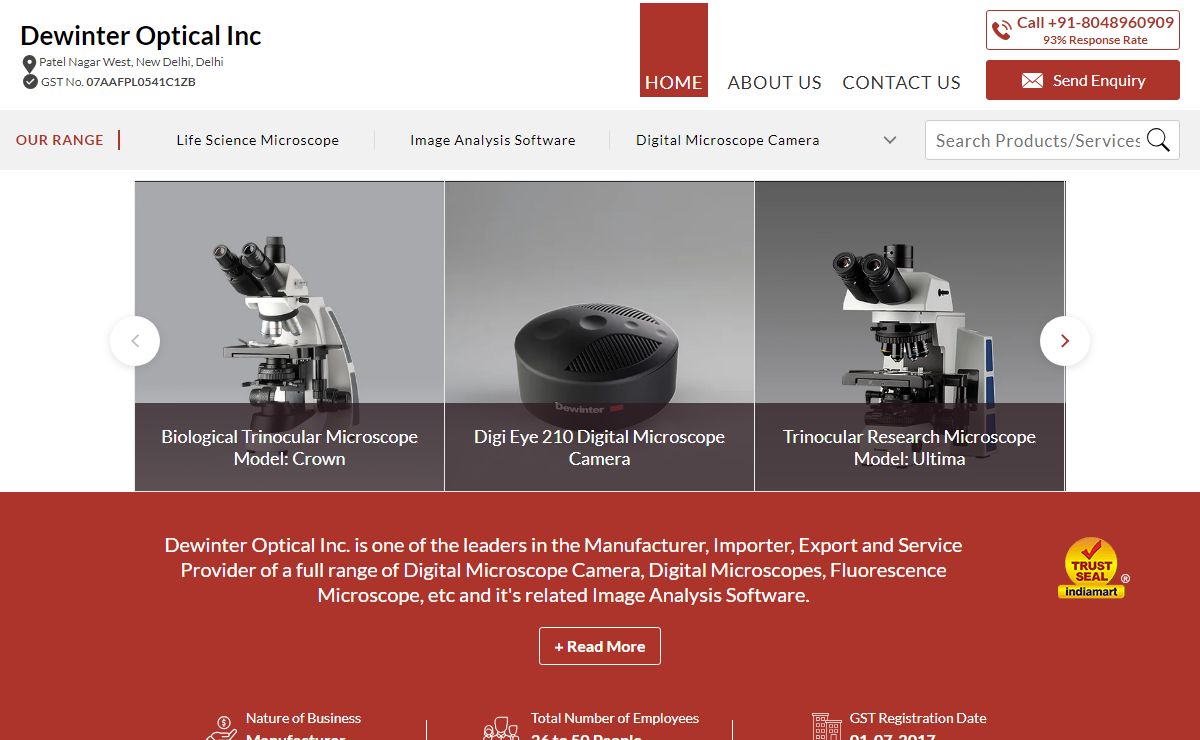
Task: Click the Total Number of Employees label
Action: (615, 718)
